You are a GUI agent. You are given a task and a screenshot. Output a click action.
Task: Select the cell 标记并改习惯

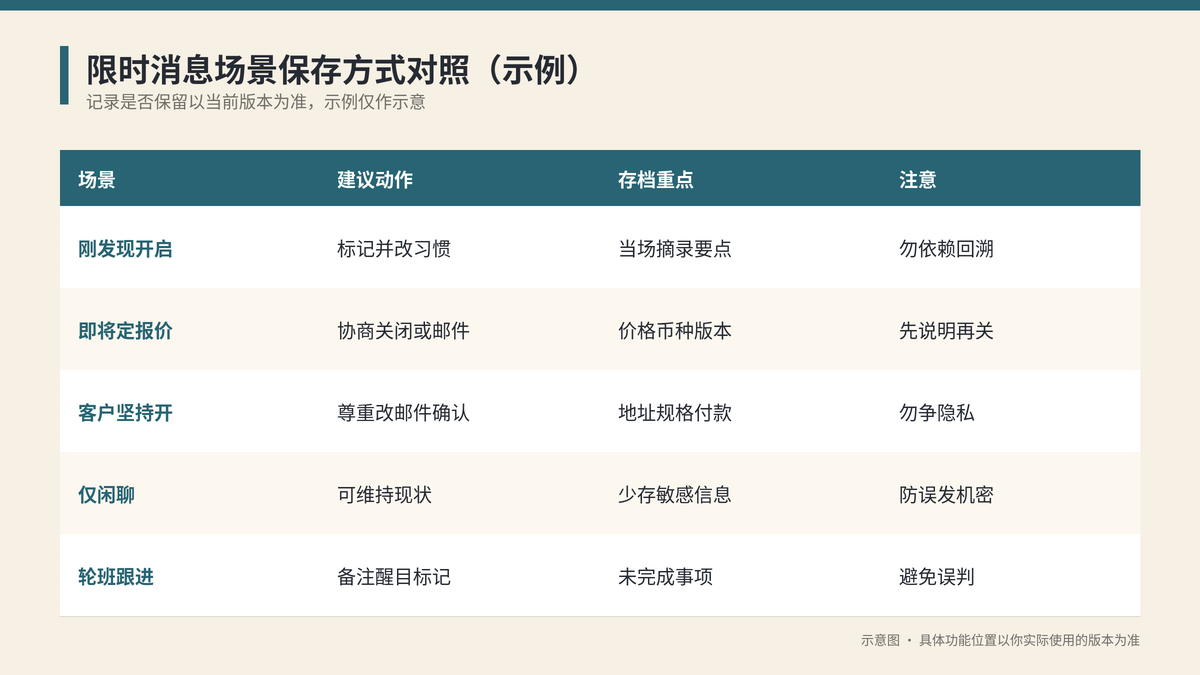(394, 249)
